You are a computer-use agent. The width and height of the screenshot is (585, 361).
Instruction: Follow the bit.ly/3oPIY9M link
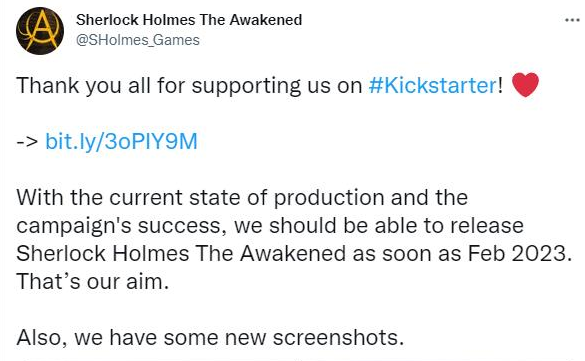coord(121,142)
